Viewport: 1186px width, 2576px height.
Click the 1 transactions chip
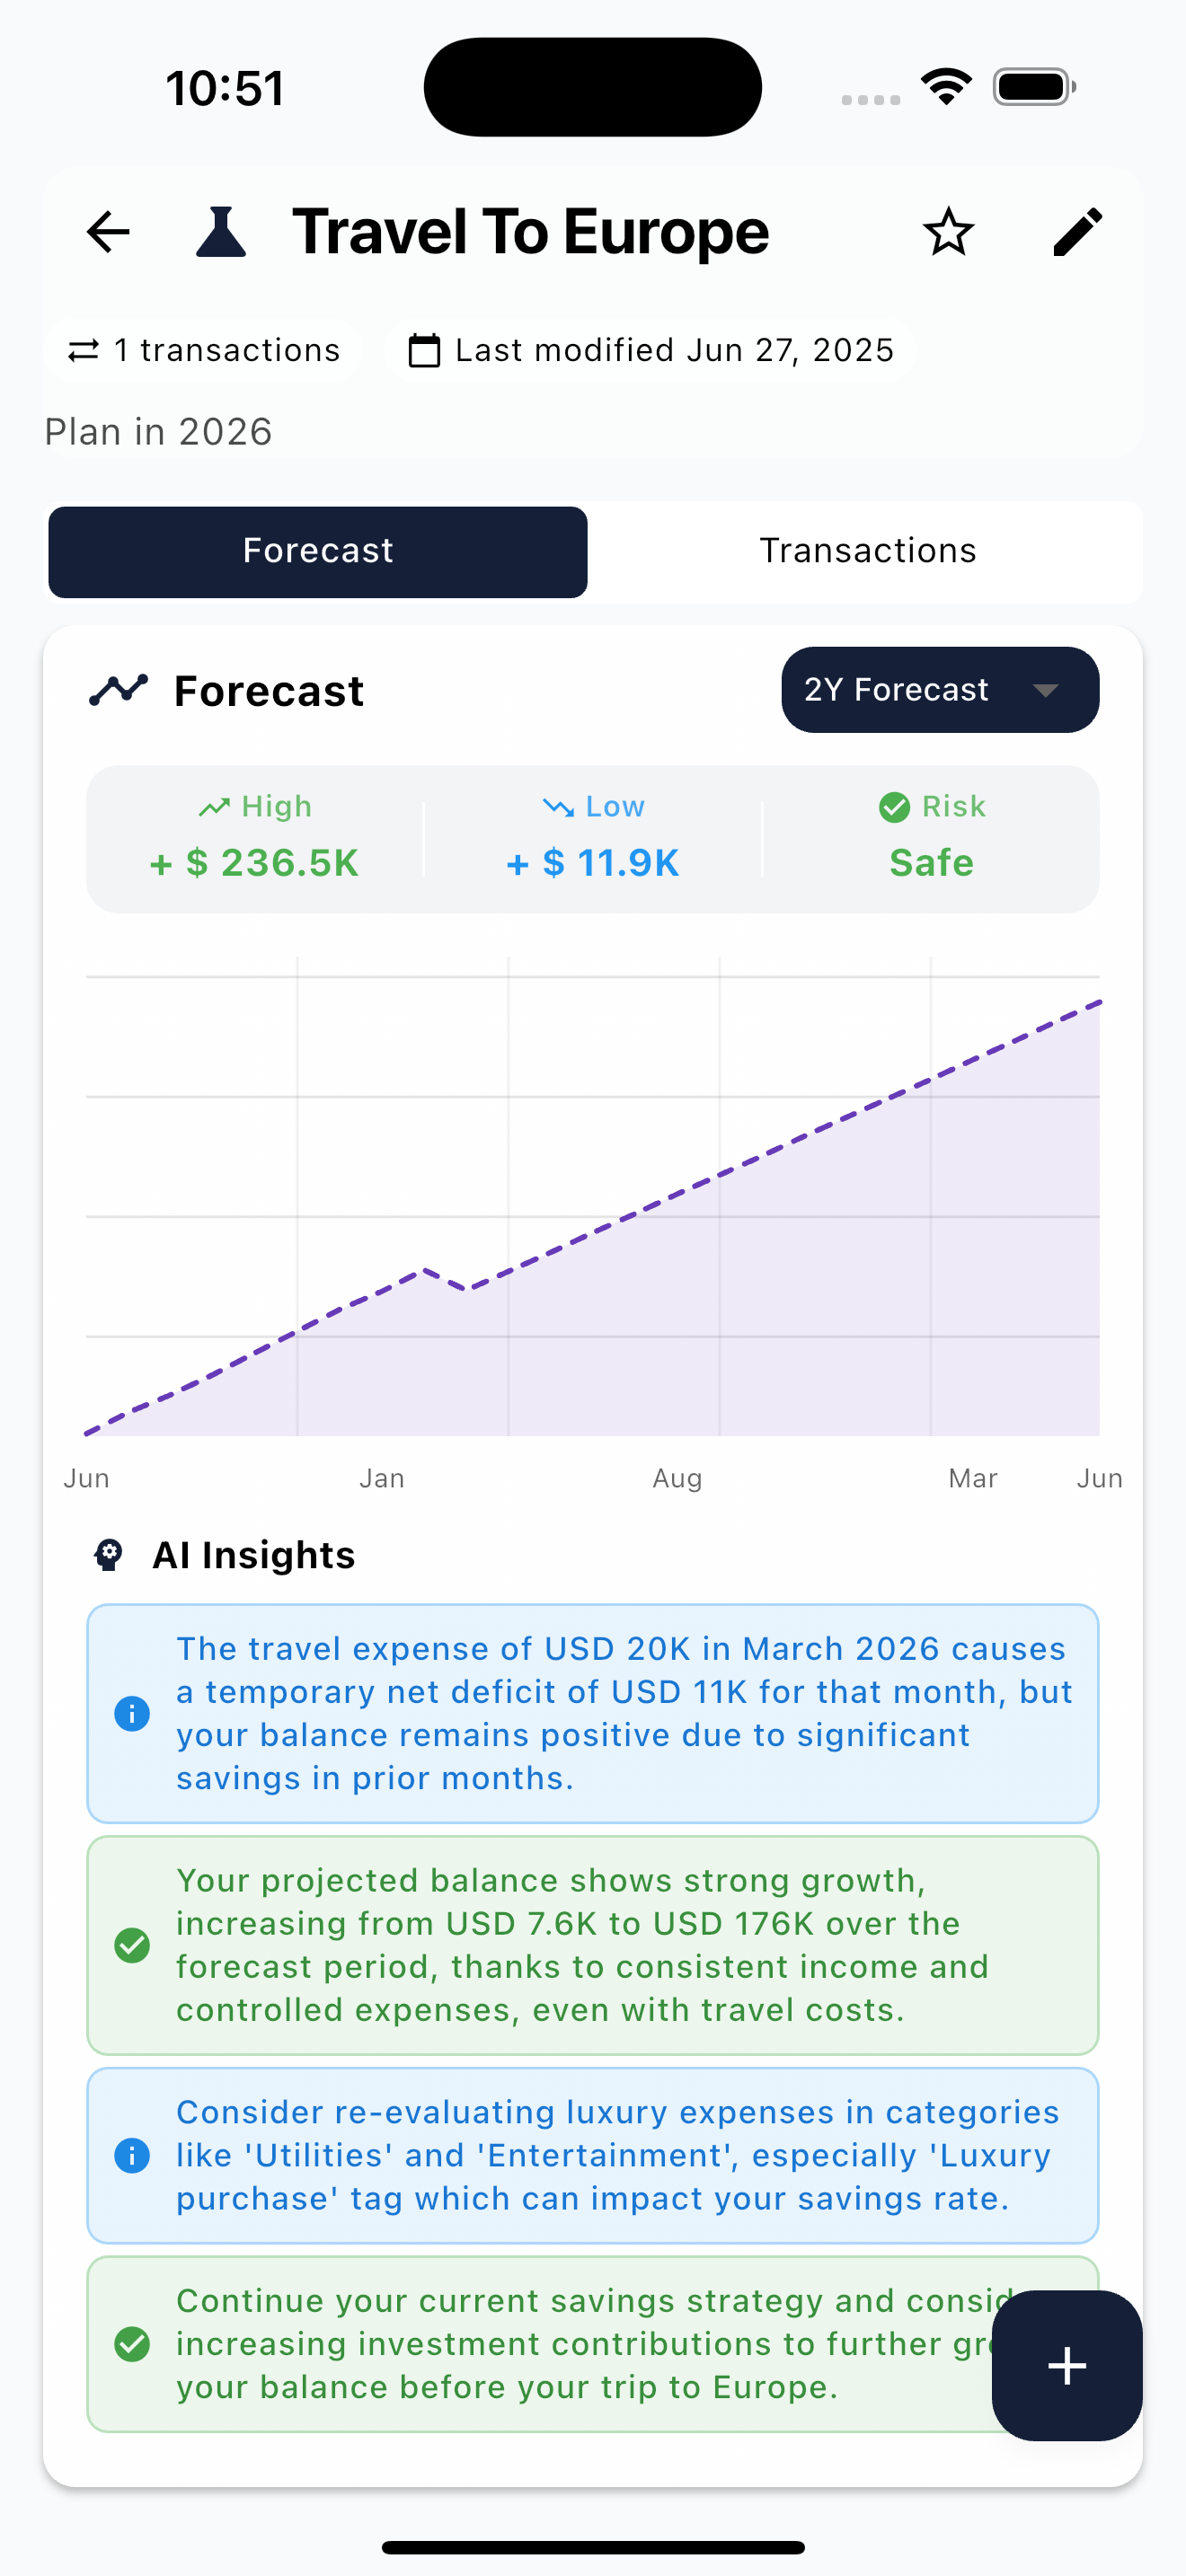point(203,350)
